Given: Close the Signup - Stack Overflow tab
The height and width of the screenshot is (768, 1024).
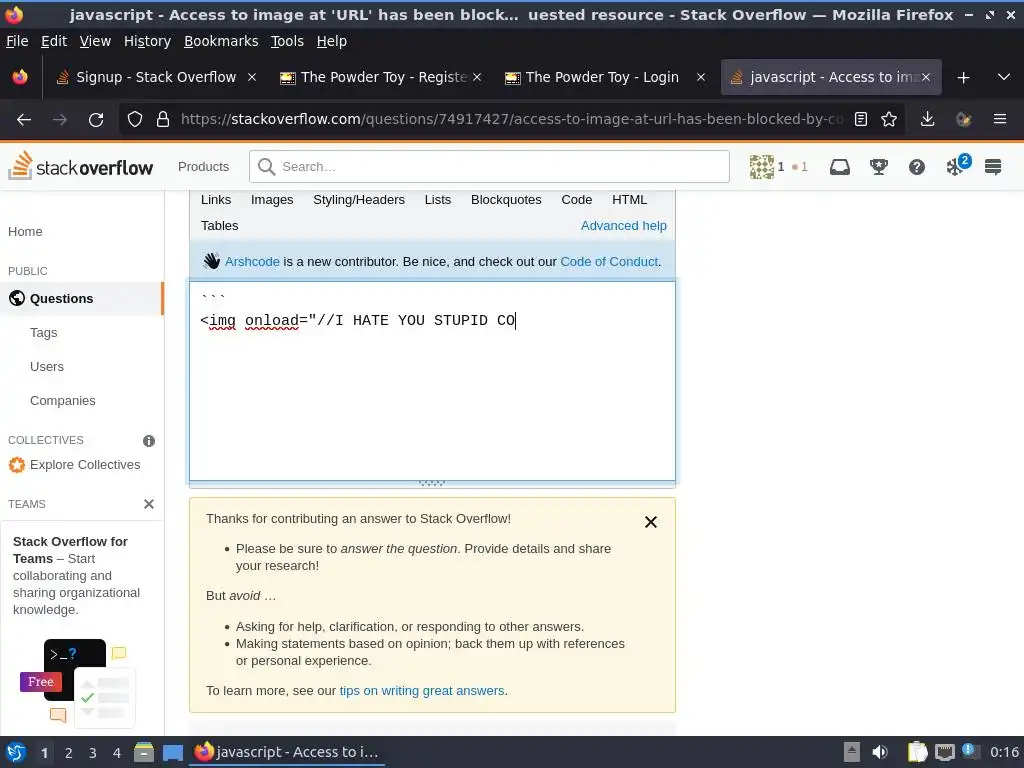Looking at the screenshot, I should tap(251, 77).
